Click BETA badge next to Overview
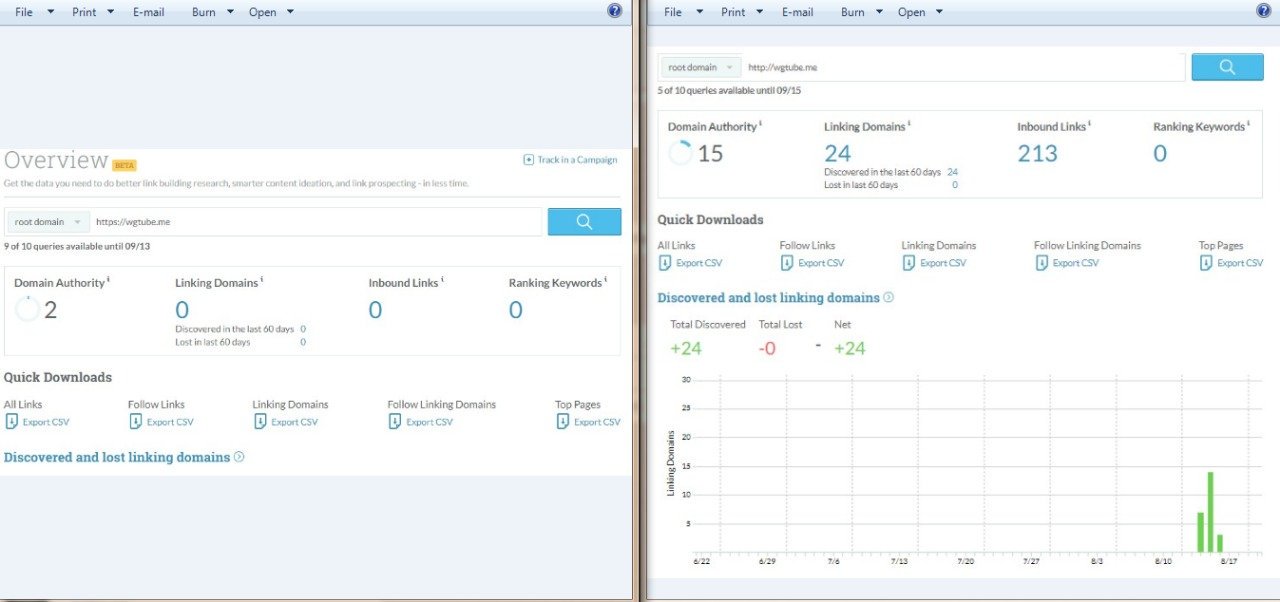Image resolution: width=1280 pixels, height=602 pixels. tap(124, 165)
